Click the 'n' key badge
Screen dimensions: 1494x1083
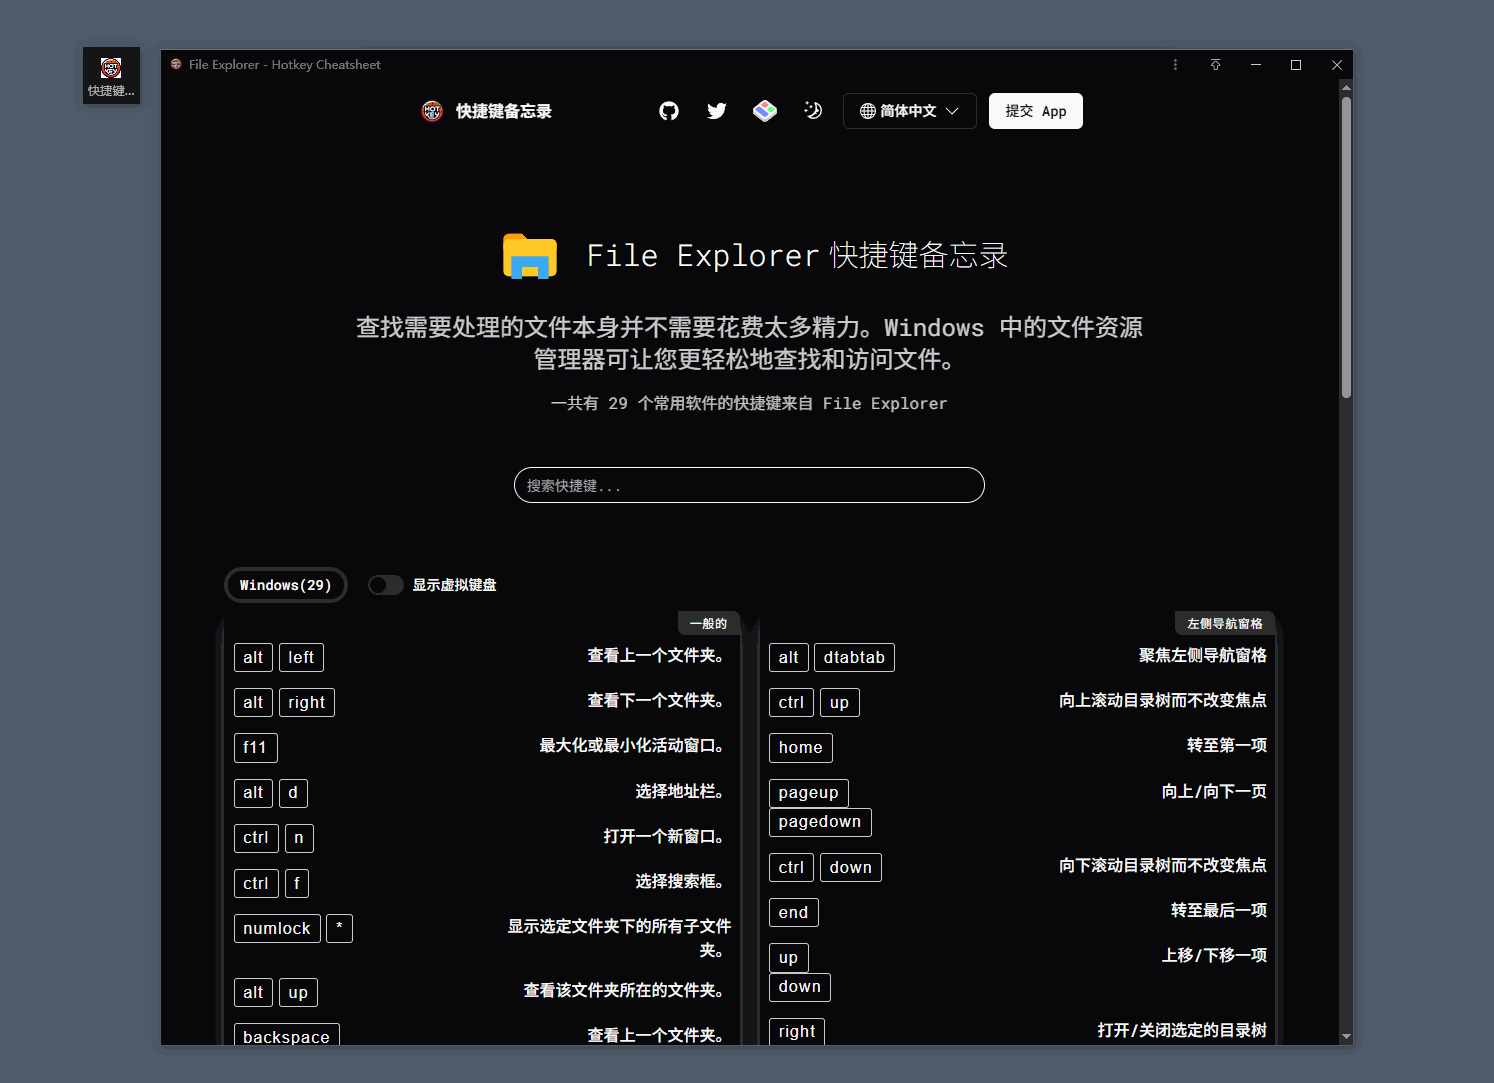[x=299, y=838]
